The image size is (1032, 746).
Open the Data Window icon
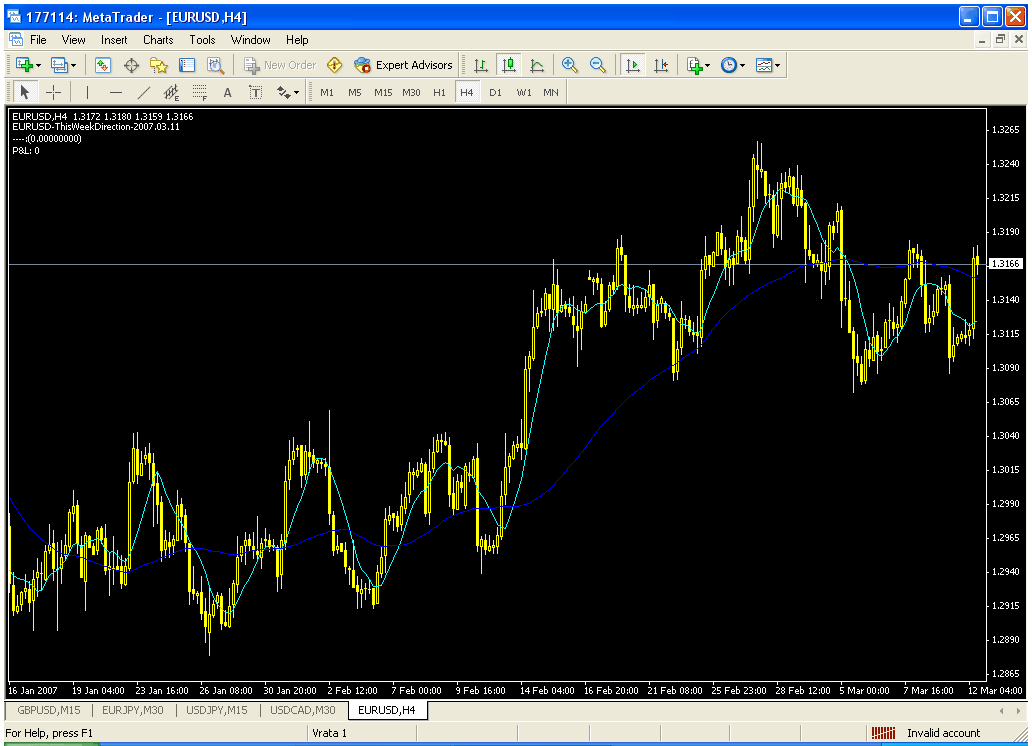pos(131,65)
